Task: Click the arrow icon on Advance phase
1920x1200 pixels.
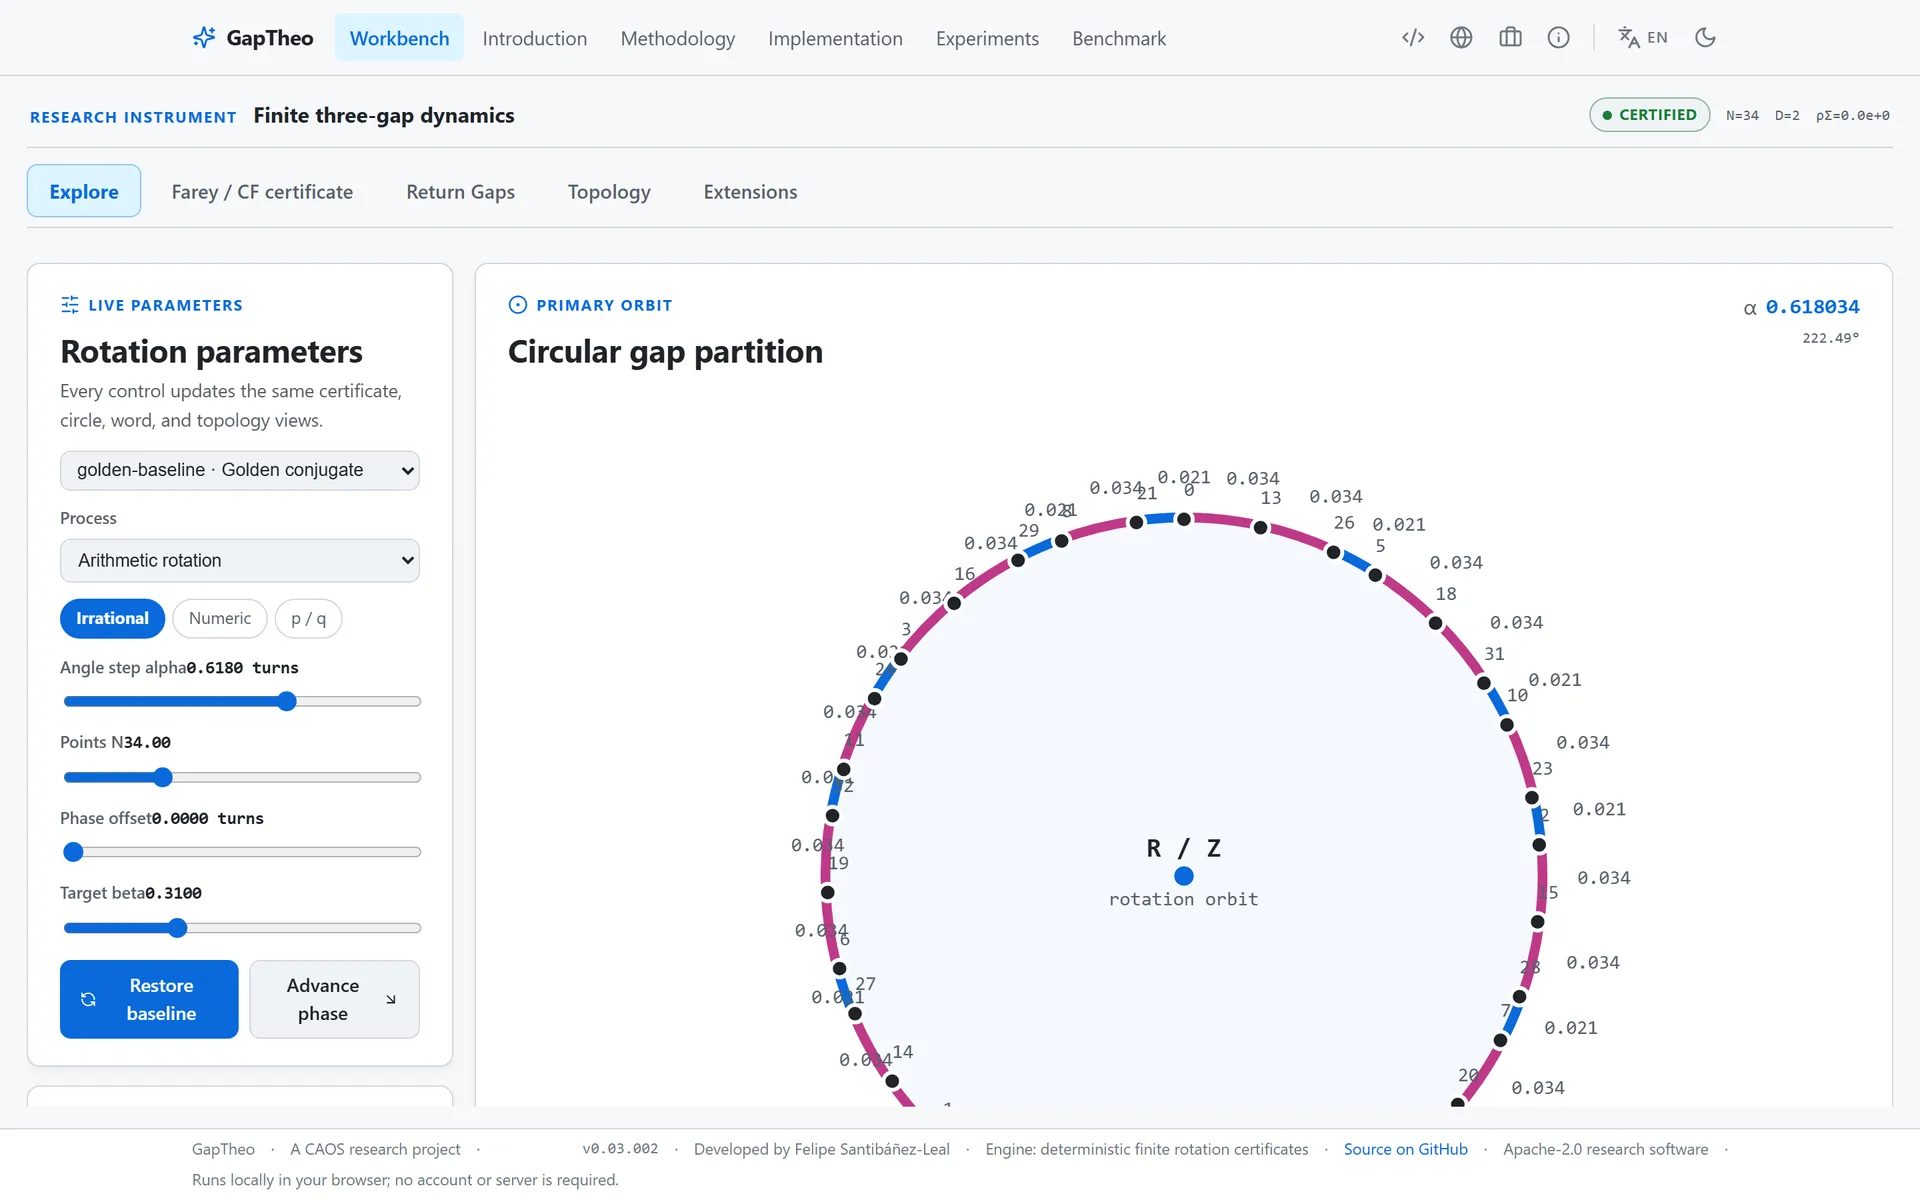Action: pyautogui.click(x=391, y=1000)
